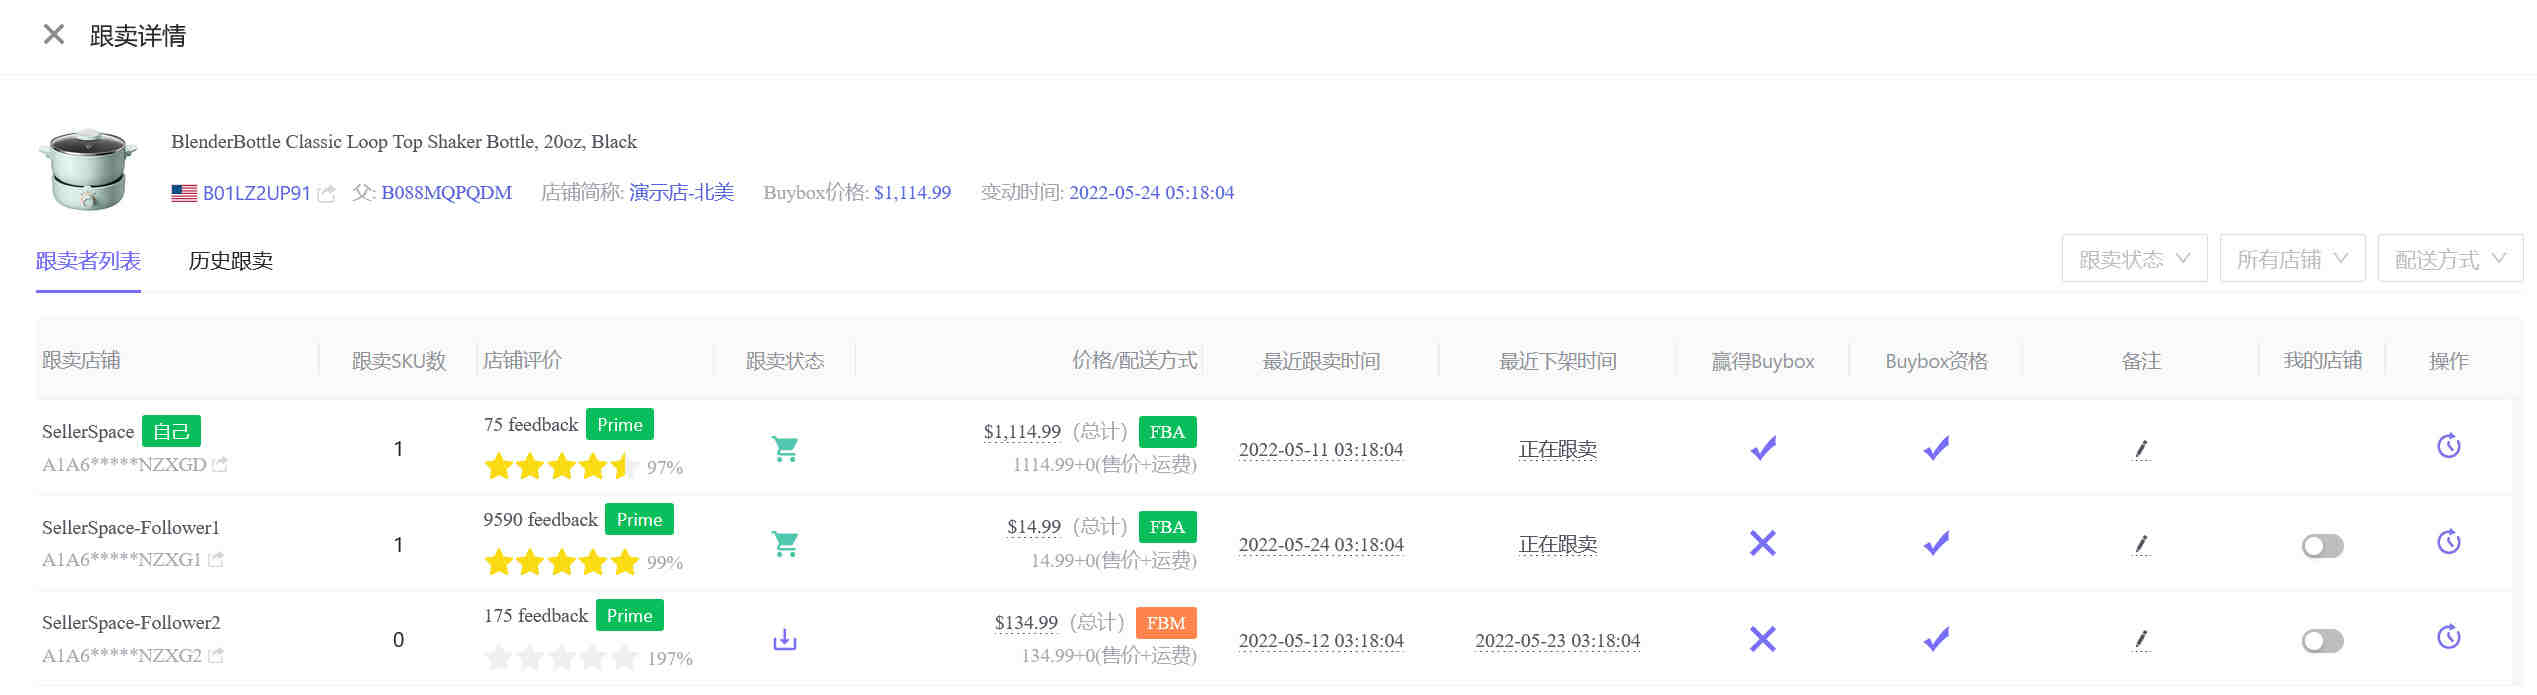This screenshot has height=695, width=2537.
Task: Click the product thumbnail image
Action: pyautogui.click(x=88, y=168)
